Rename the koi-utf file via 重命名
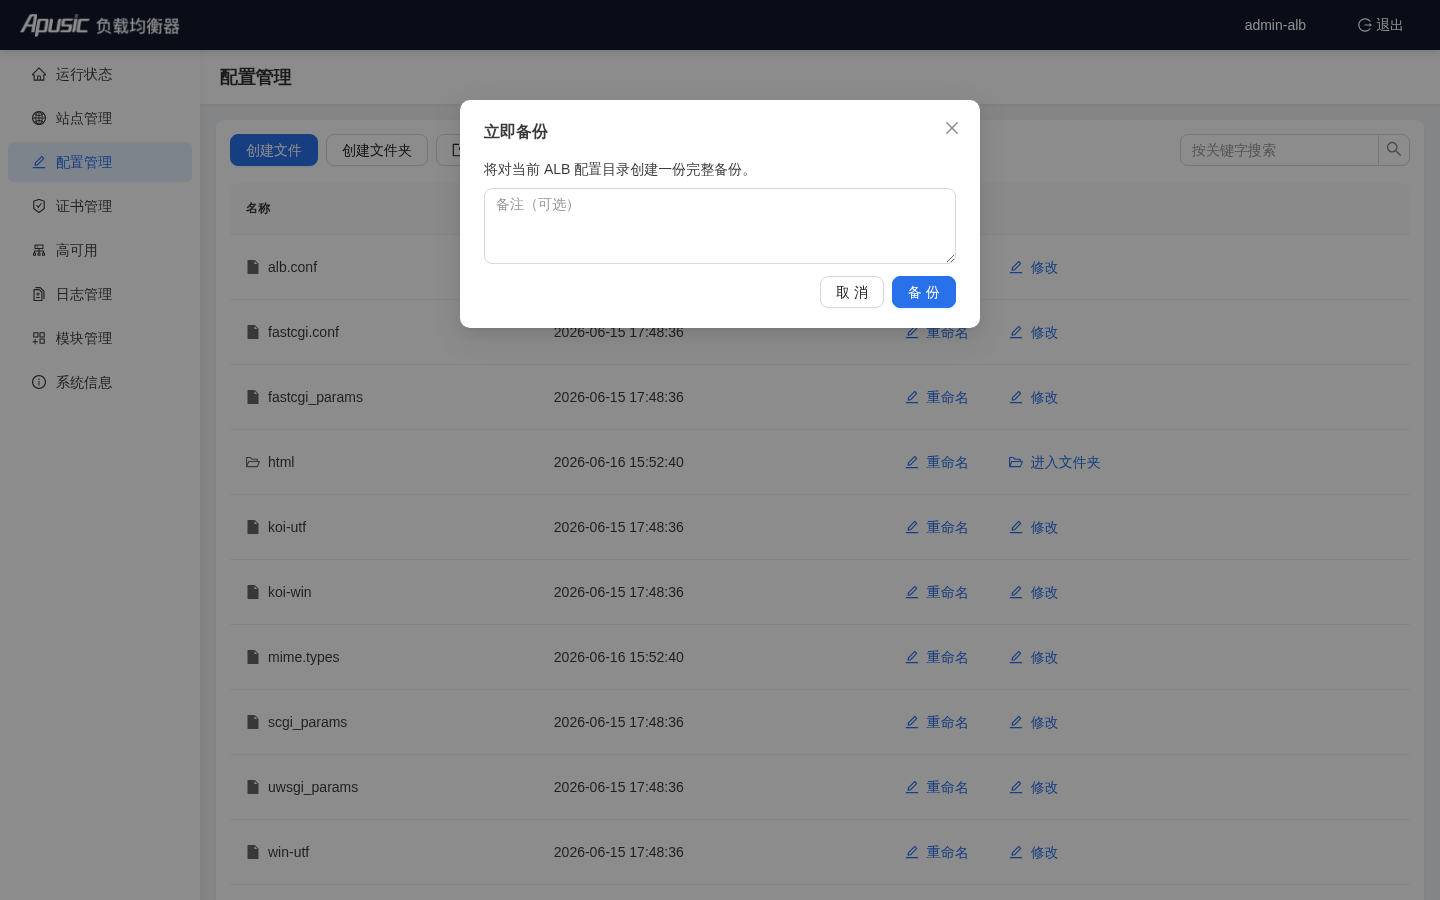Viewport: 1440px width, 900px height. (x=937, y=527)
